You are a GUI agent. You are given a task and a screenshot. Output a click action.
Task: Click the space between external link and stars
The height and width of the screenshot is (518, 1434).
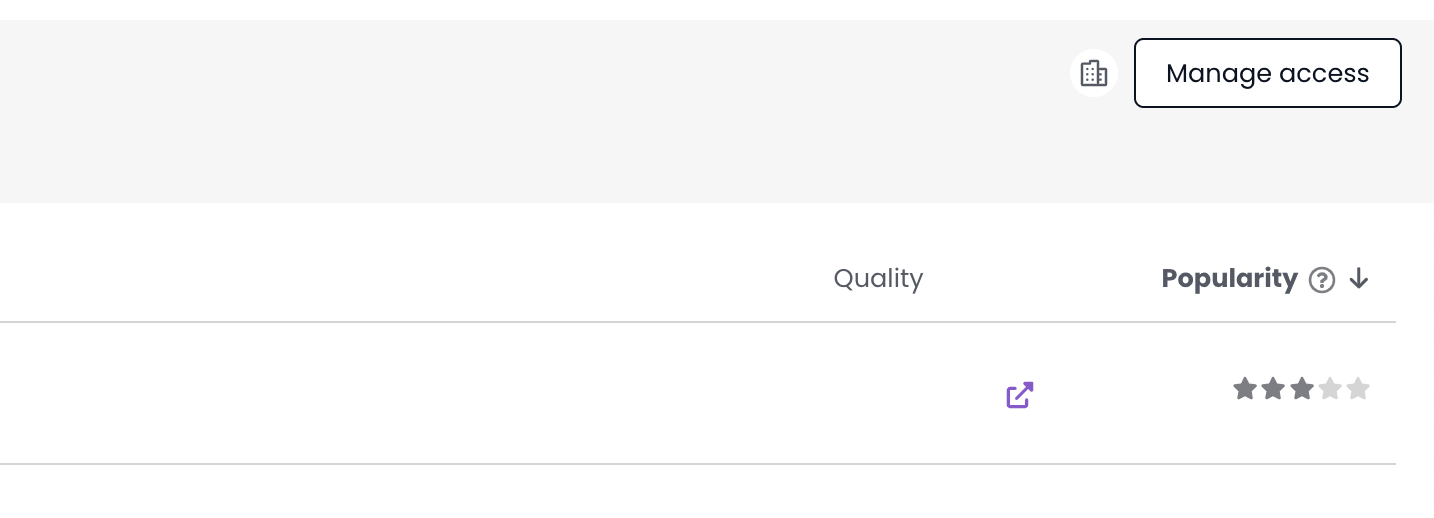pos(1130,394)
